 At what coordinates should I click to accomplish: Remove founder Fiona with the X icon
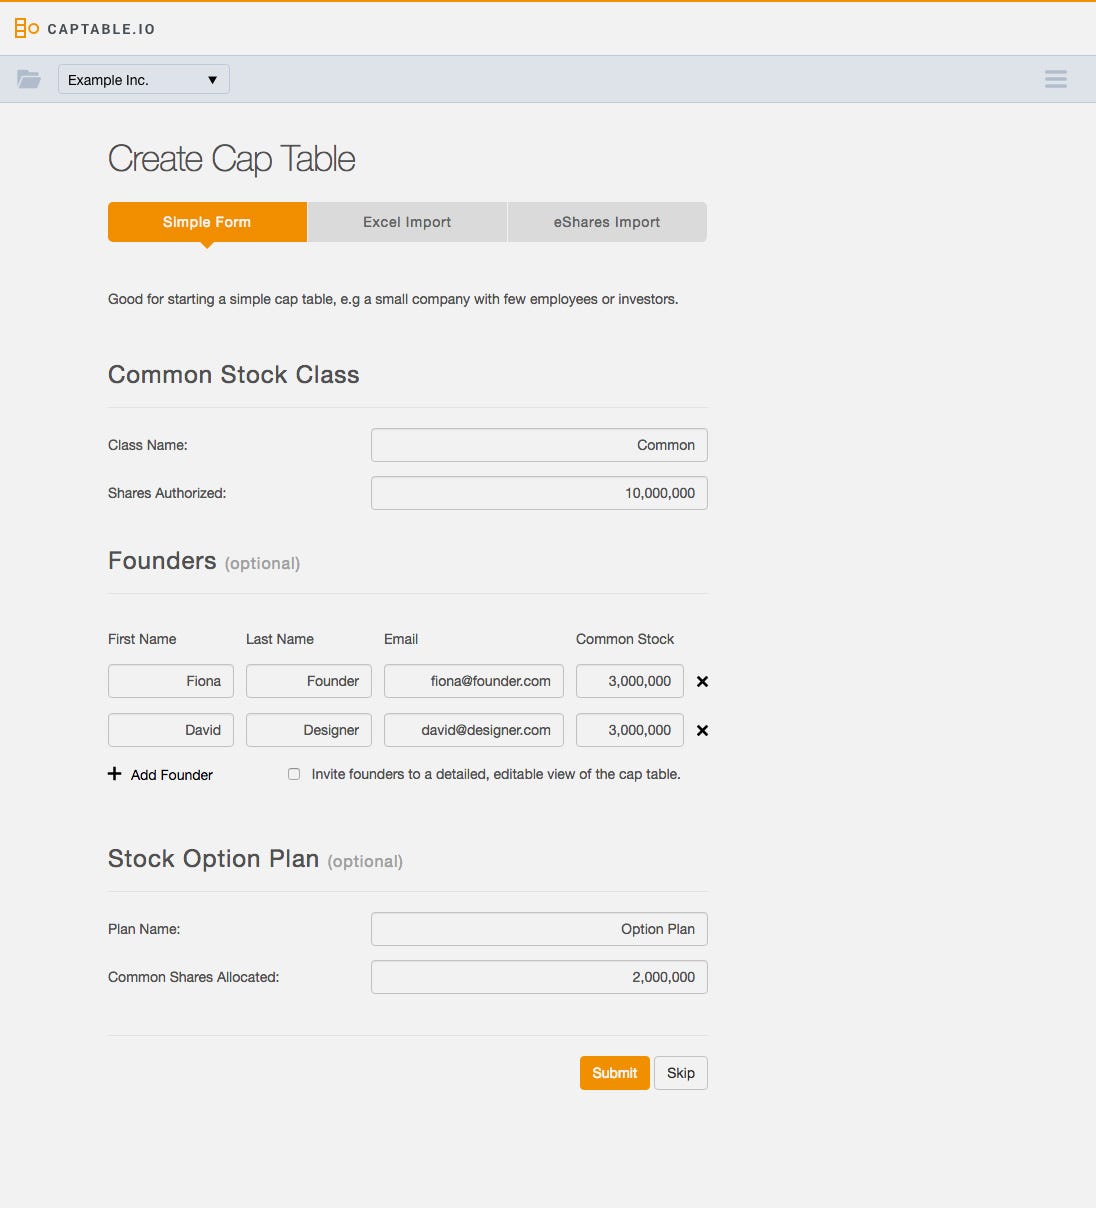click(702, 681)
